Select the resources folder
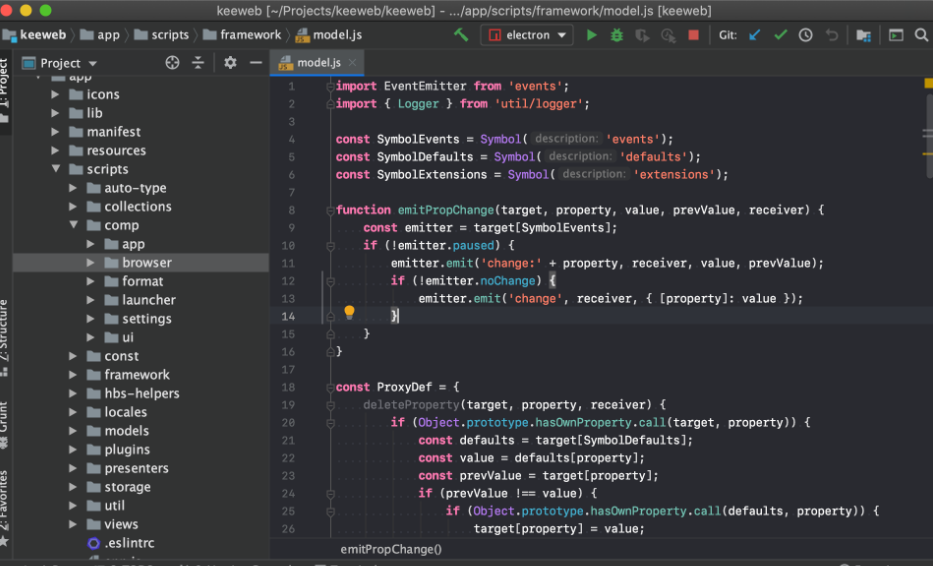 [x=116, y=151]
